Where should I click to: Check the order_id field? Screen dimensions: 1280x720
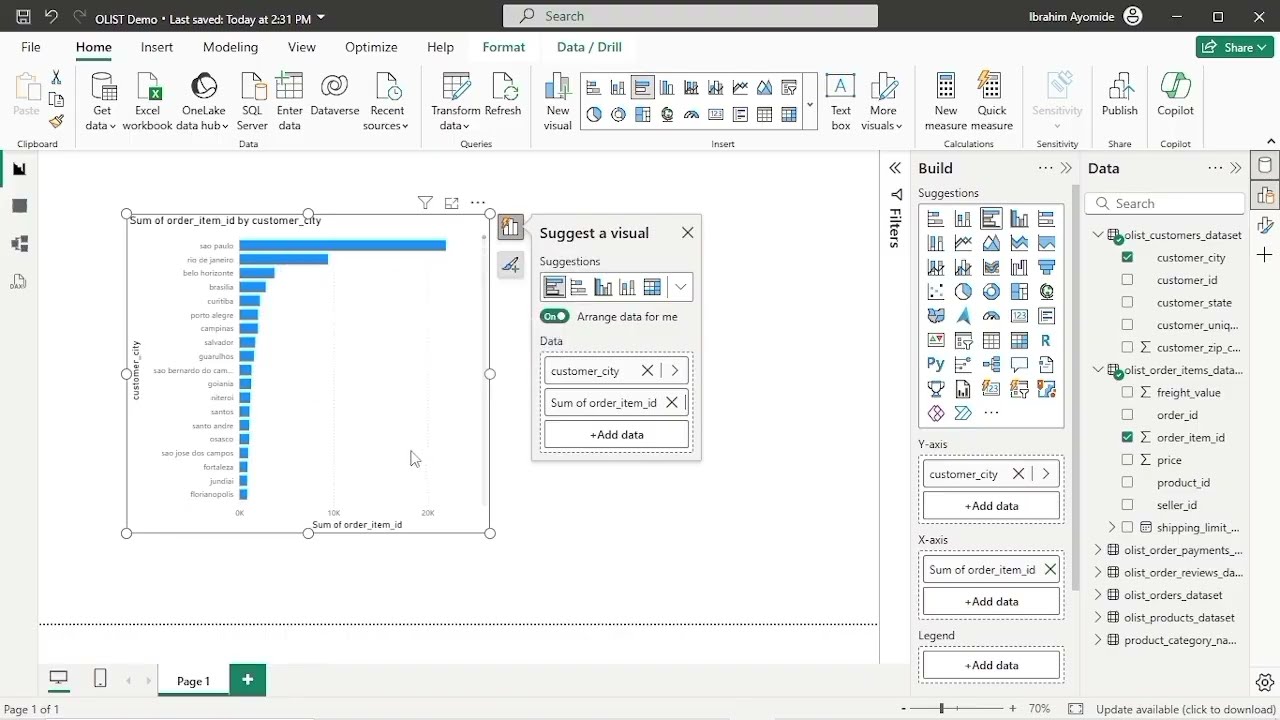coord(1127,415)
